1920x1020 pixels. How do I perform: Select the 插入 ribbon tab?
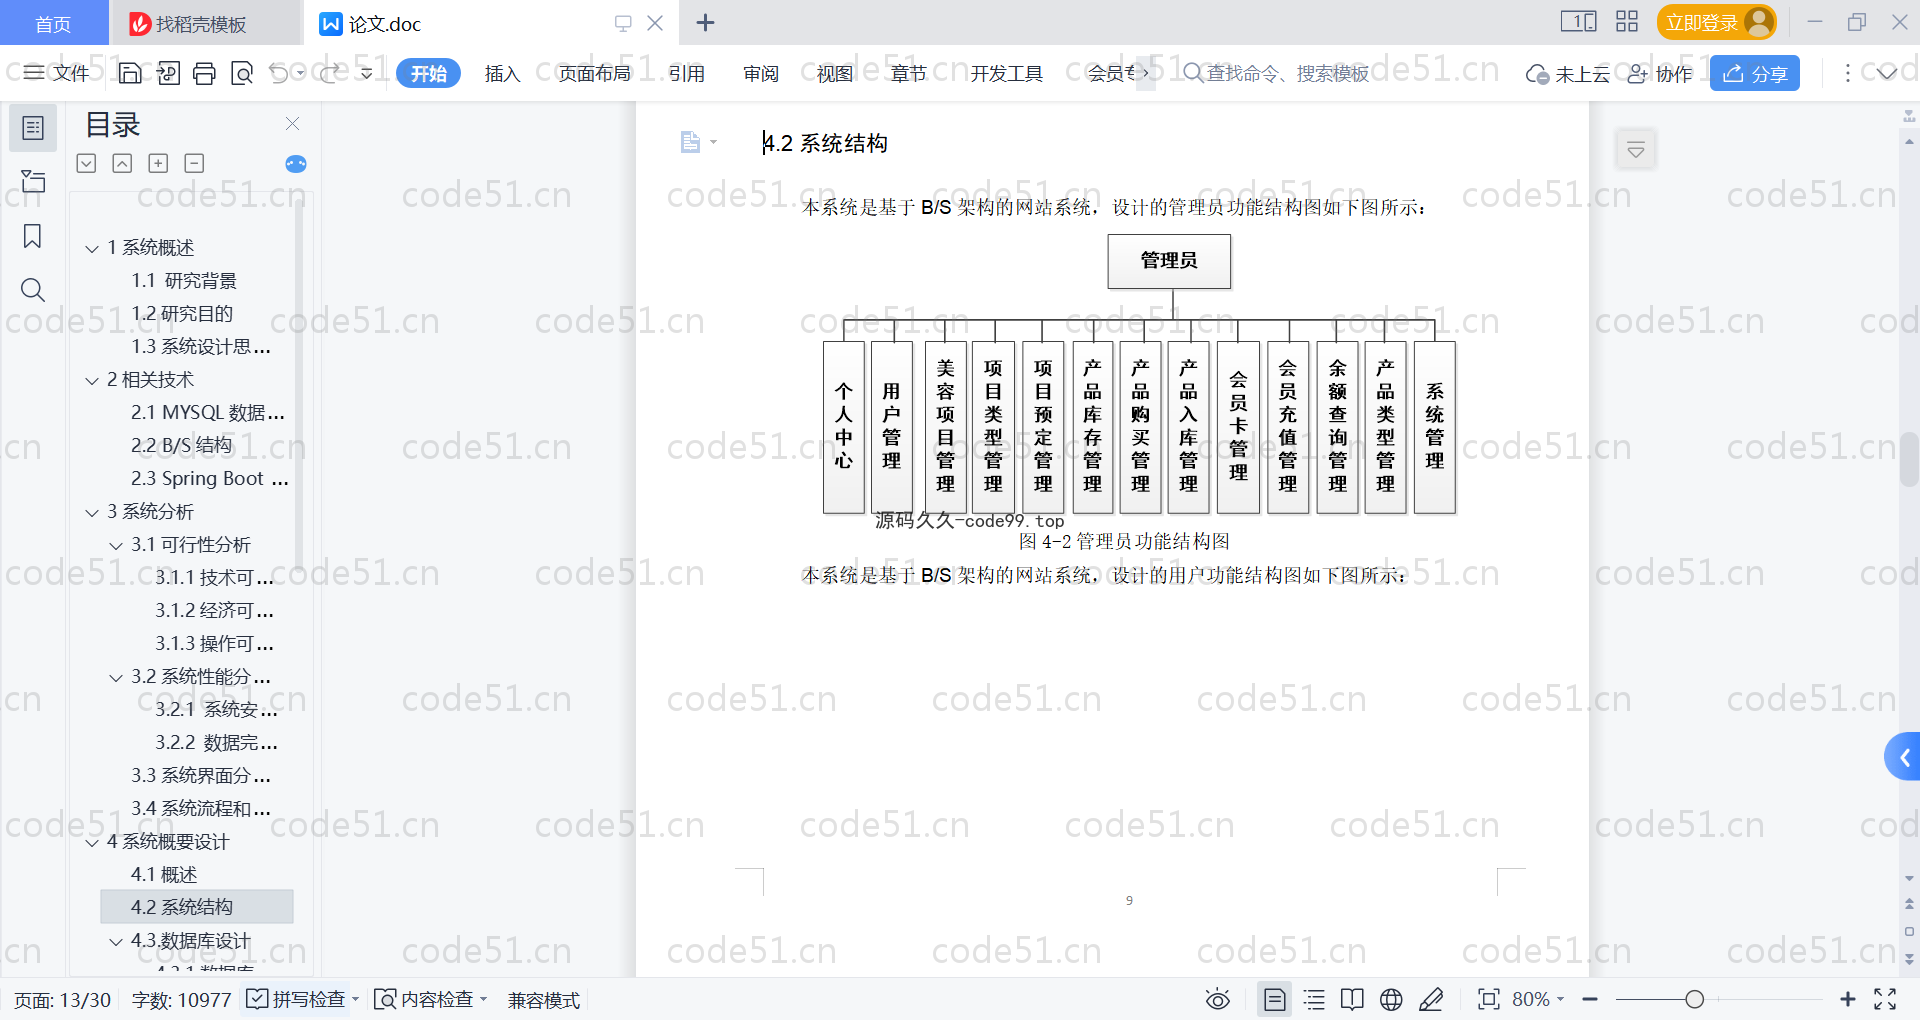(x=502, y=73)
